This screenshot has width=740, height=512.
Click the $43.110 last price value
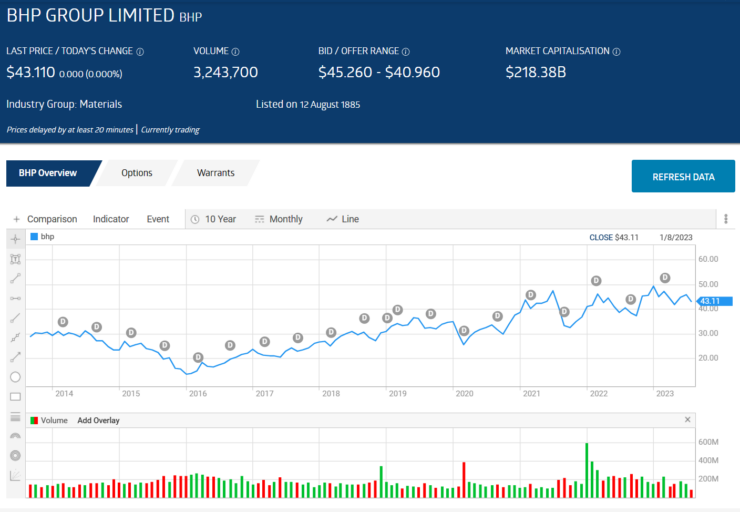coord(31,72)
